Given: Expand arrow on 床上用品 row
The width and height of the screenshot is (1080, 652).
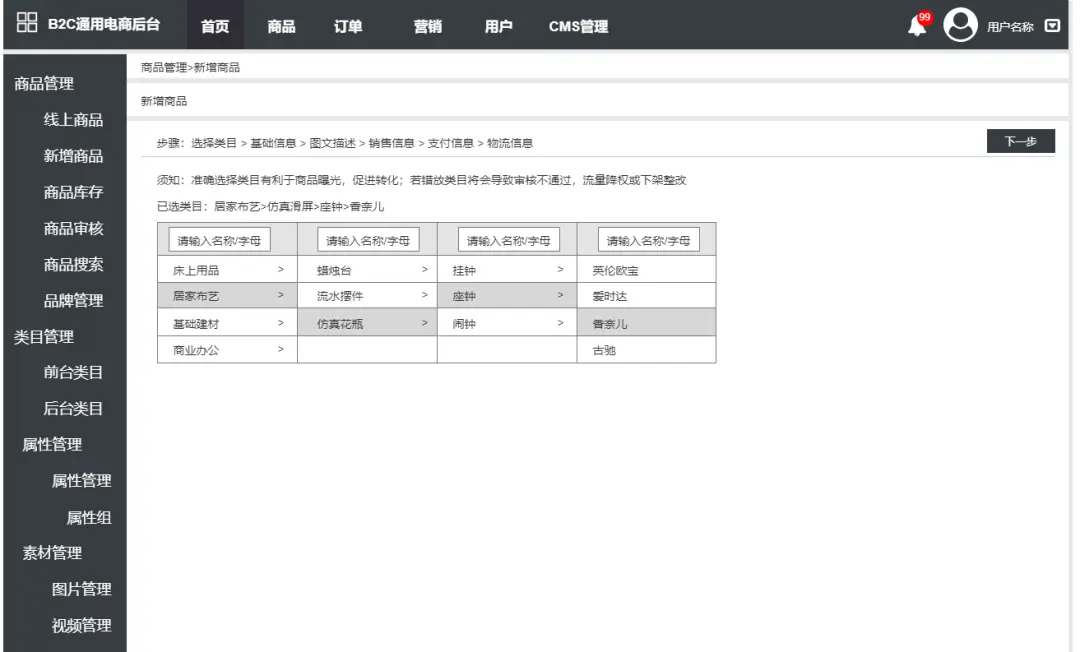Looking at the screenshot, I should point(280,269).
